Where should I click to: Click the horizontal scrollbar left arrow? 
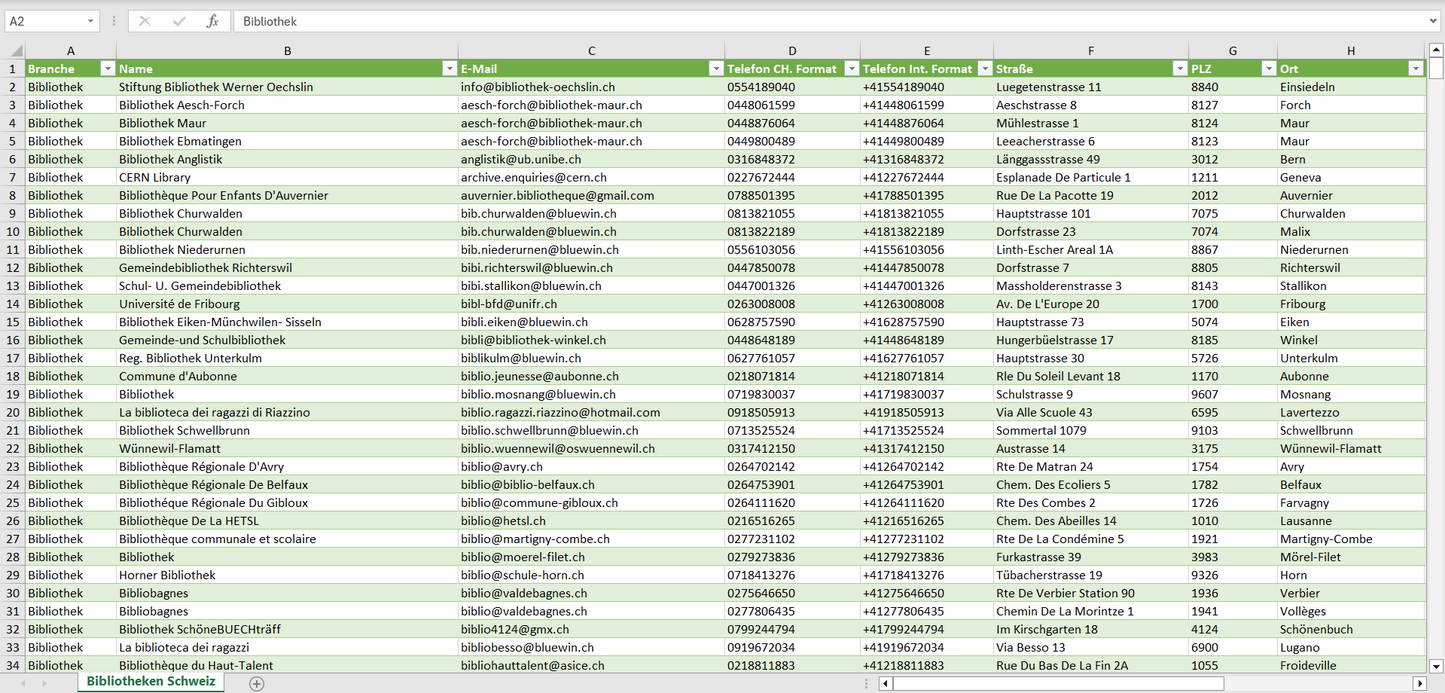(x=885, y=683)
